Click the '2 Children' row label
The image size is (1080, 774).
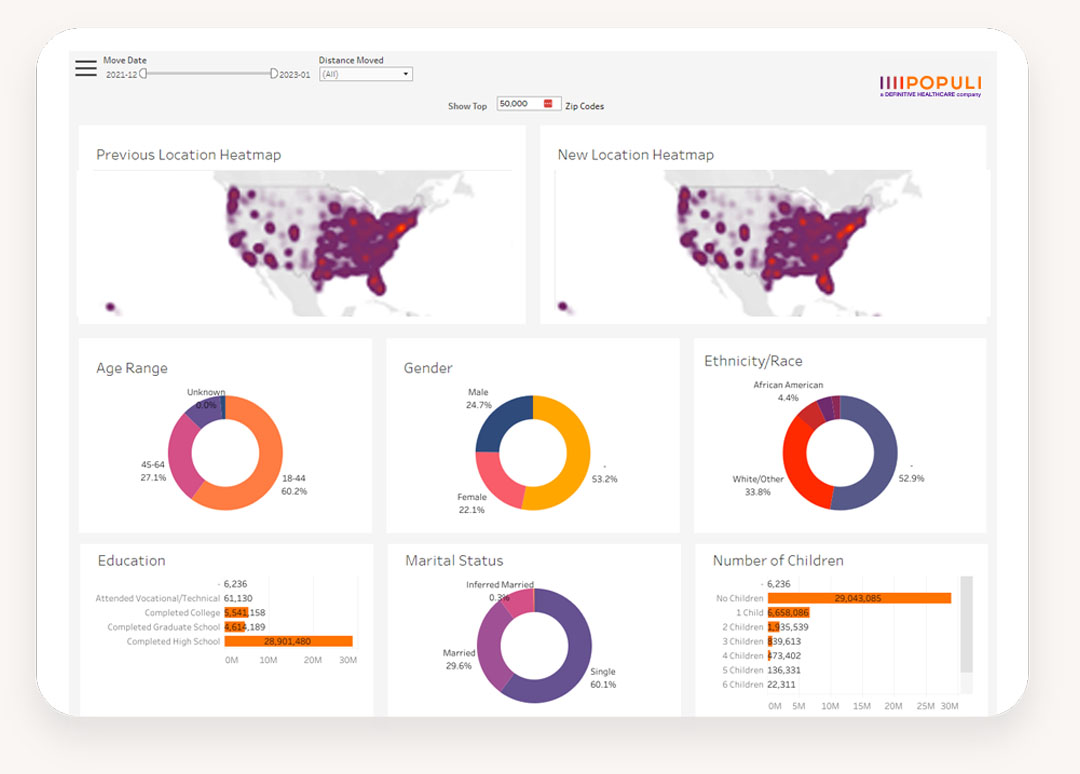point(742,627)
